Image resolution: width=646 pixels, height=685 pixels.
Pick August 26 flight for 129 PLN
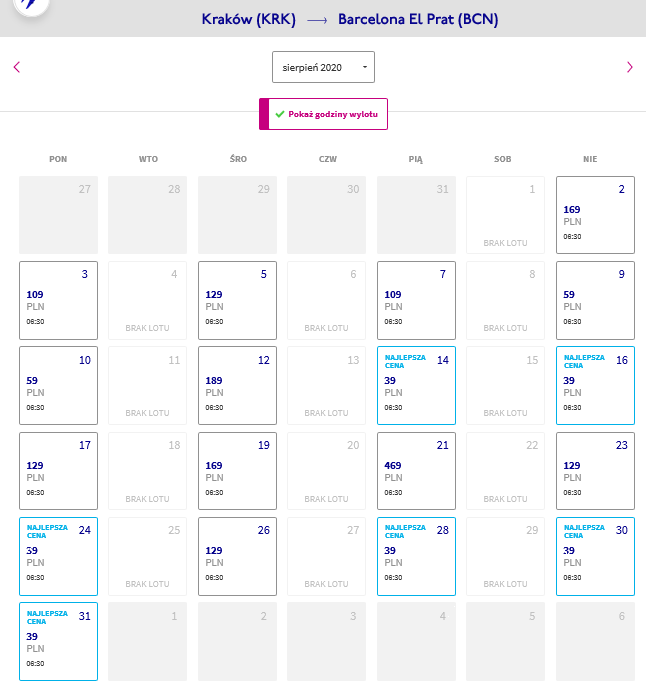click(x=237, y=557)
